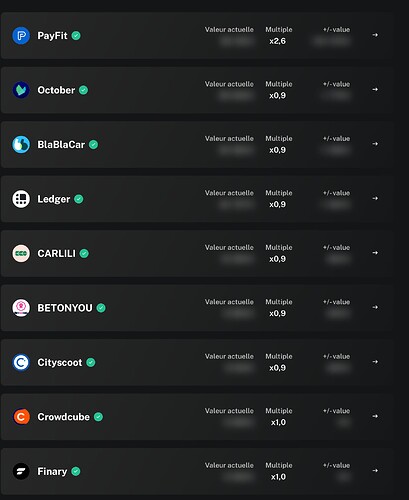This screenshot has width=409, height=500.
Task: Open PayFit details with the arrow
Action: [x=375, y=35]
